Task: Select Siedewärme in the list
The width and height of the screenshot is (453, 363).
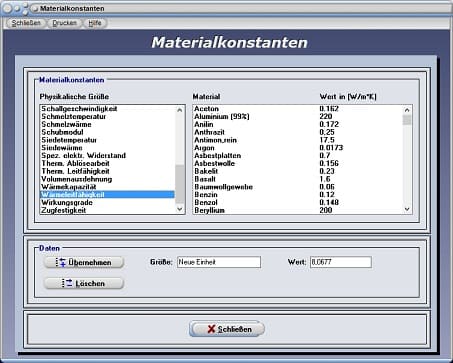Action: coord(107,148)
